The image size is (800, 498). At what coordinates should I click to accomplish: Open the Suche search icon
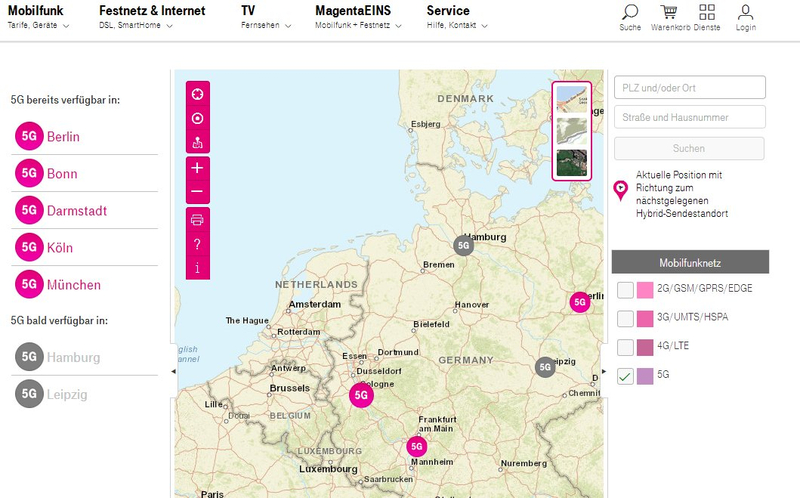click(630, 12)
